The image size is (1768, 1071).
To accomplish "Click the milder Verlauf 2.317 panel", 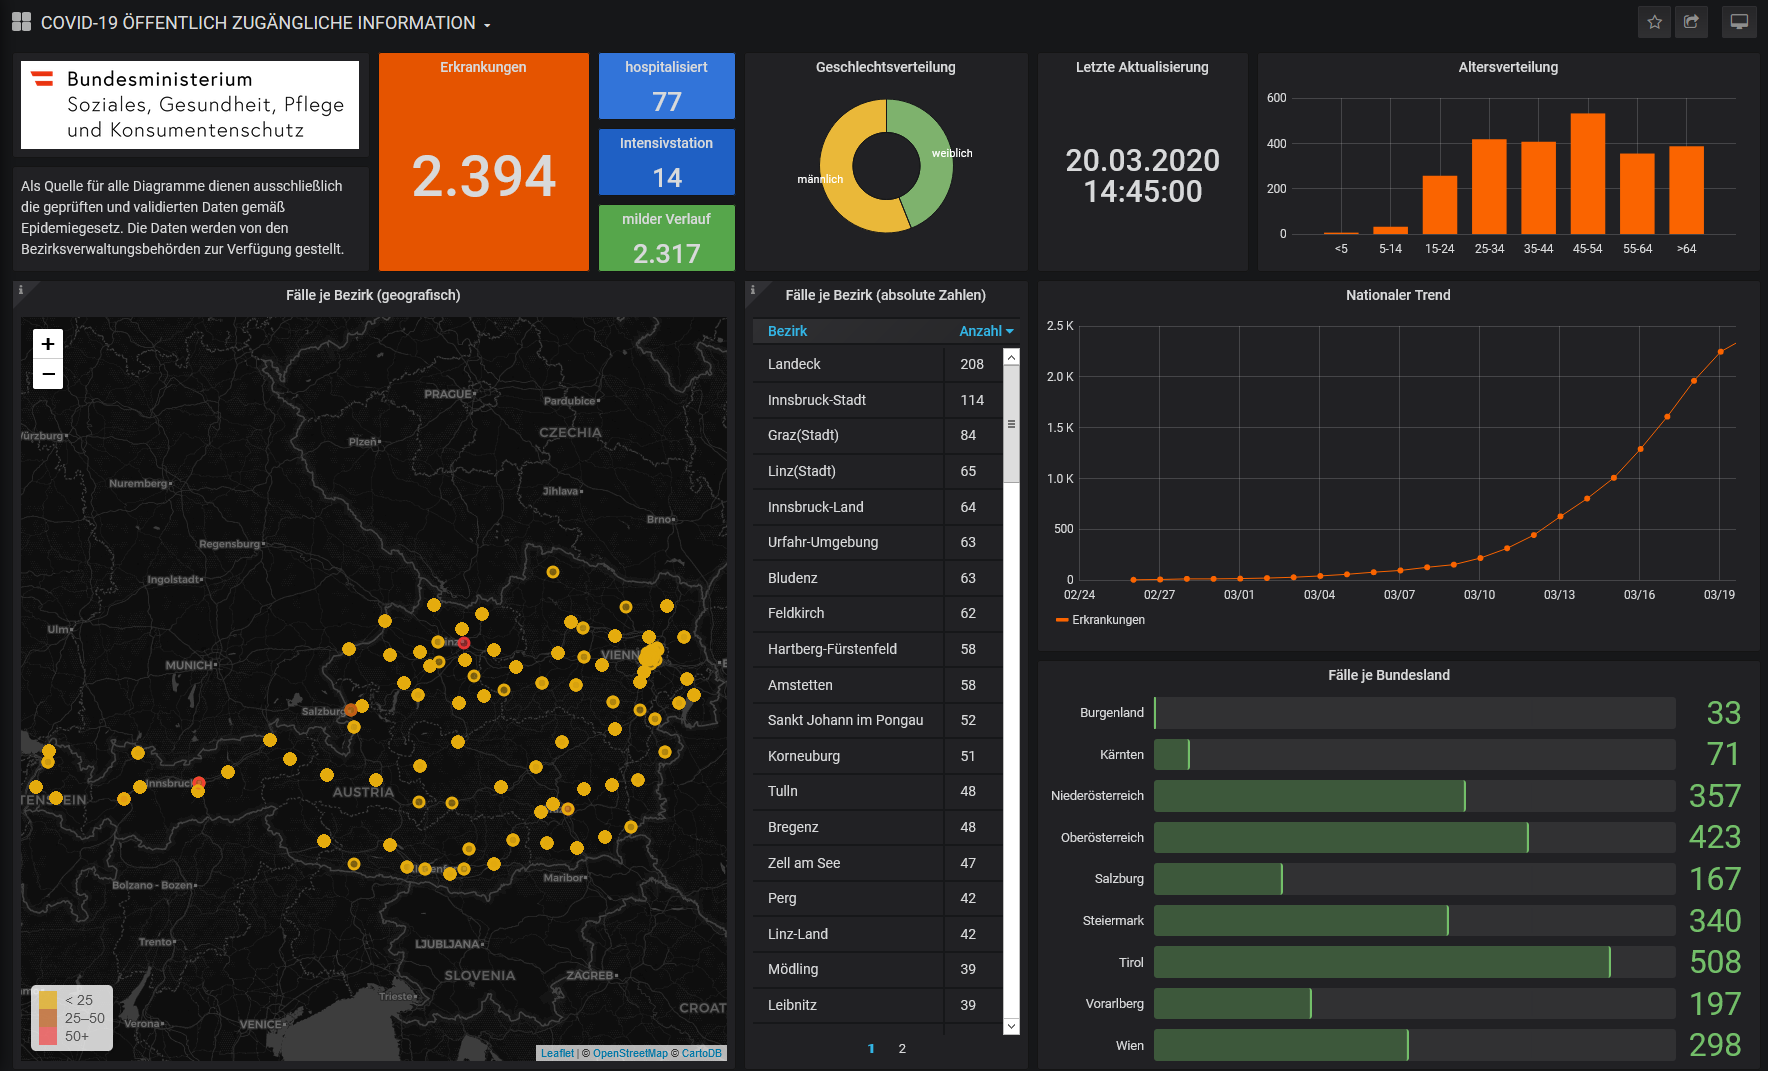I will click(667, 238).
